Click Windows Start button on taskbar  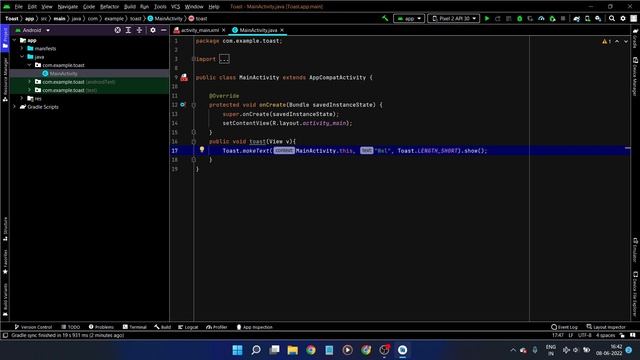(237, 350)
